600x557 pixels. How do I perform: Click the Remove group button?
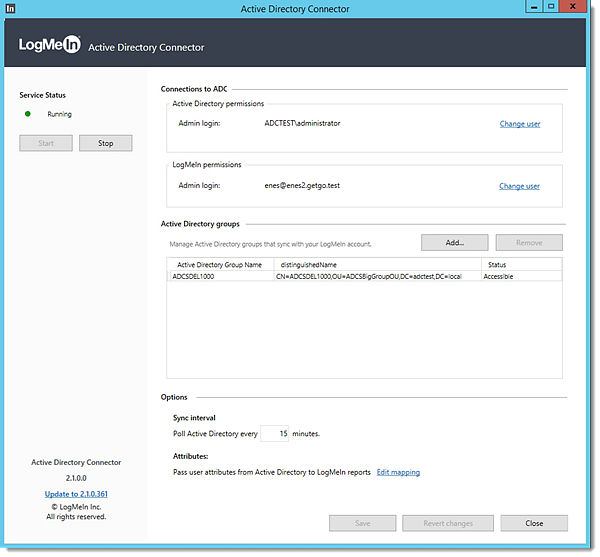[x=529, y=243]
